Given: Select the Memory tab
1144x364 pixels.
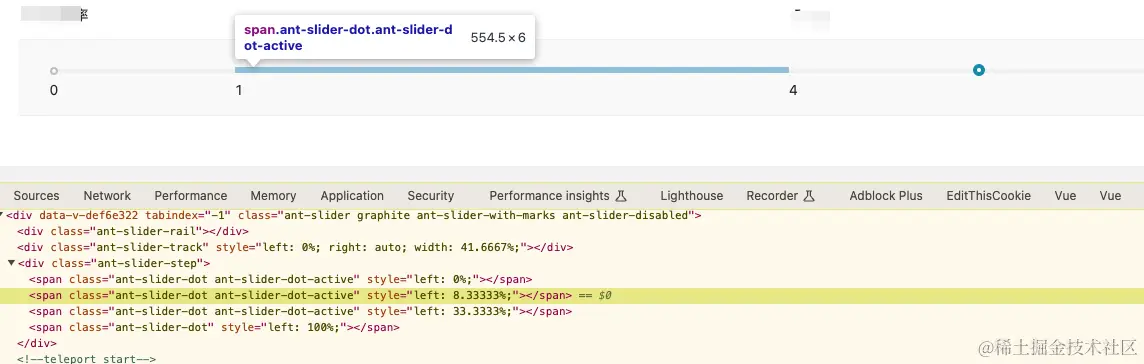Looking at the screenshot, I should pyautogui.click(x=273, y=195).
